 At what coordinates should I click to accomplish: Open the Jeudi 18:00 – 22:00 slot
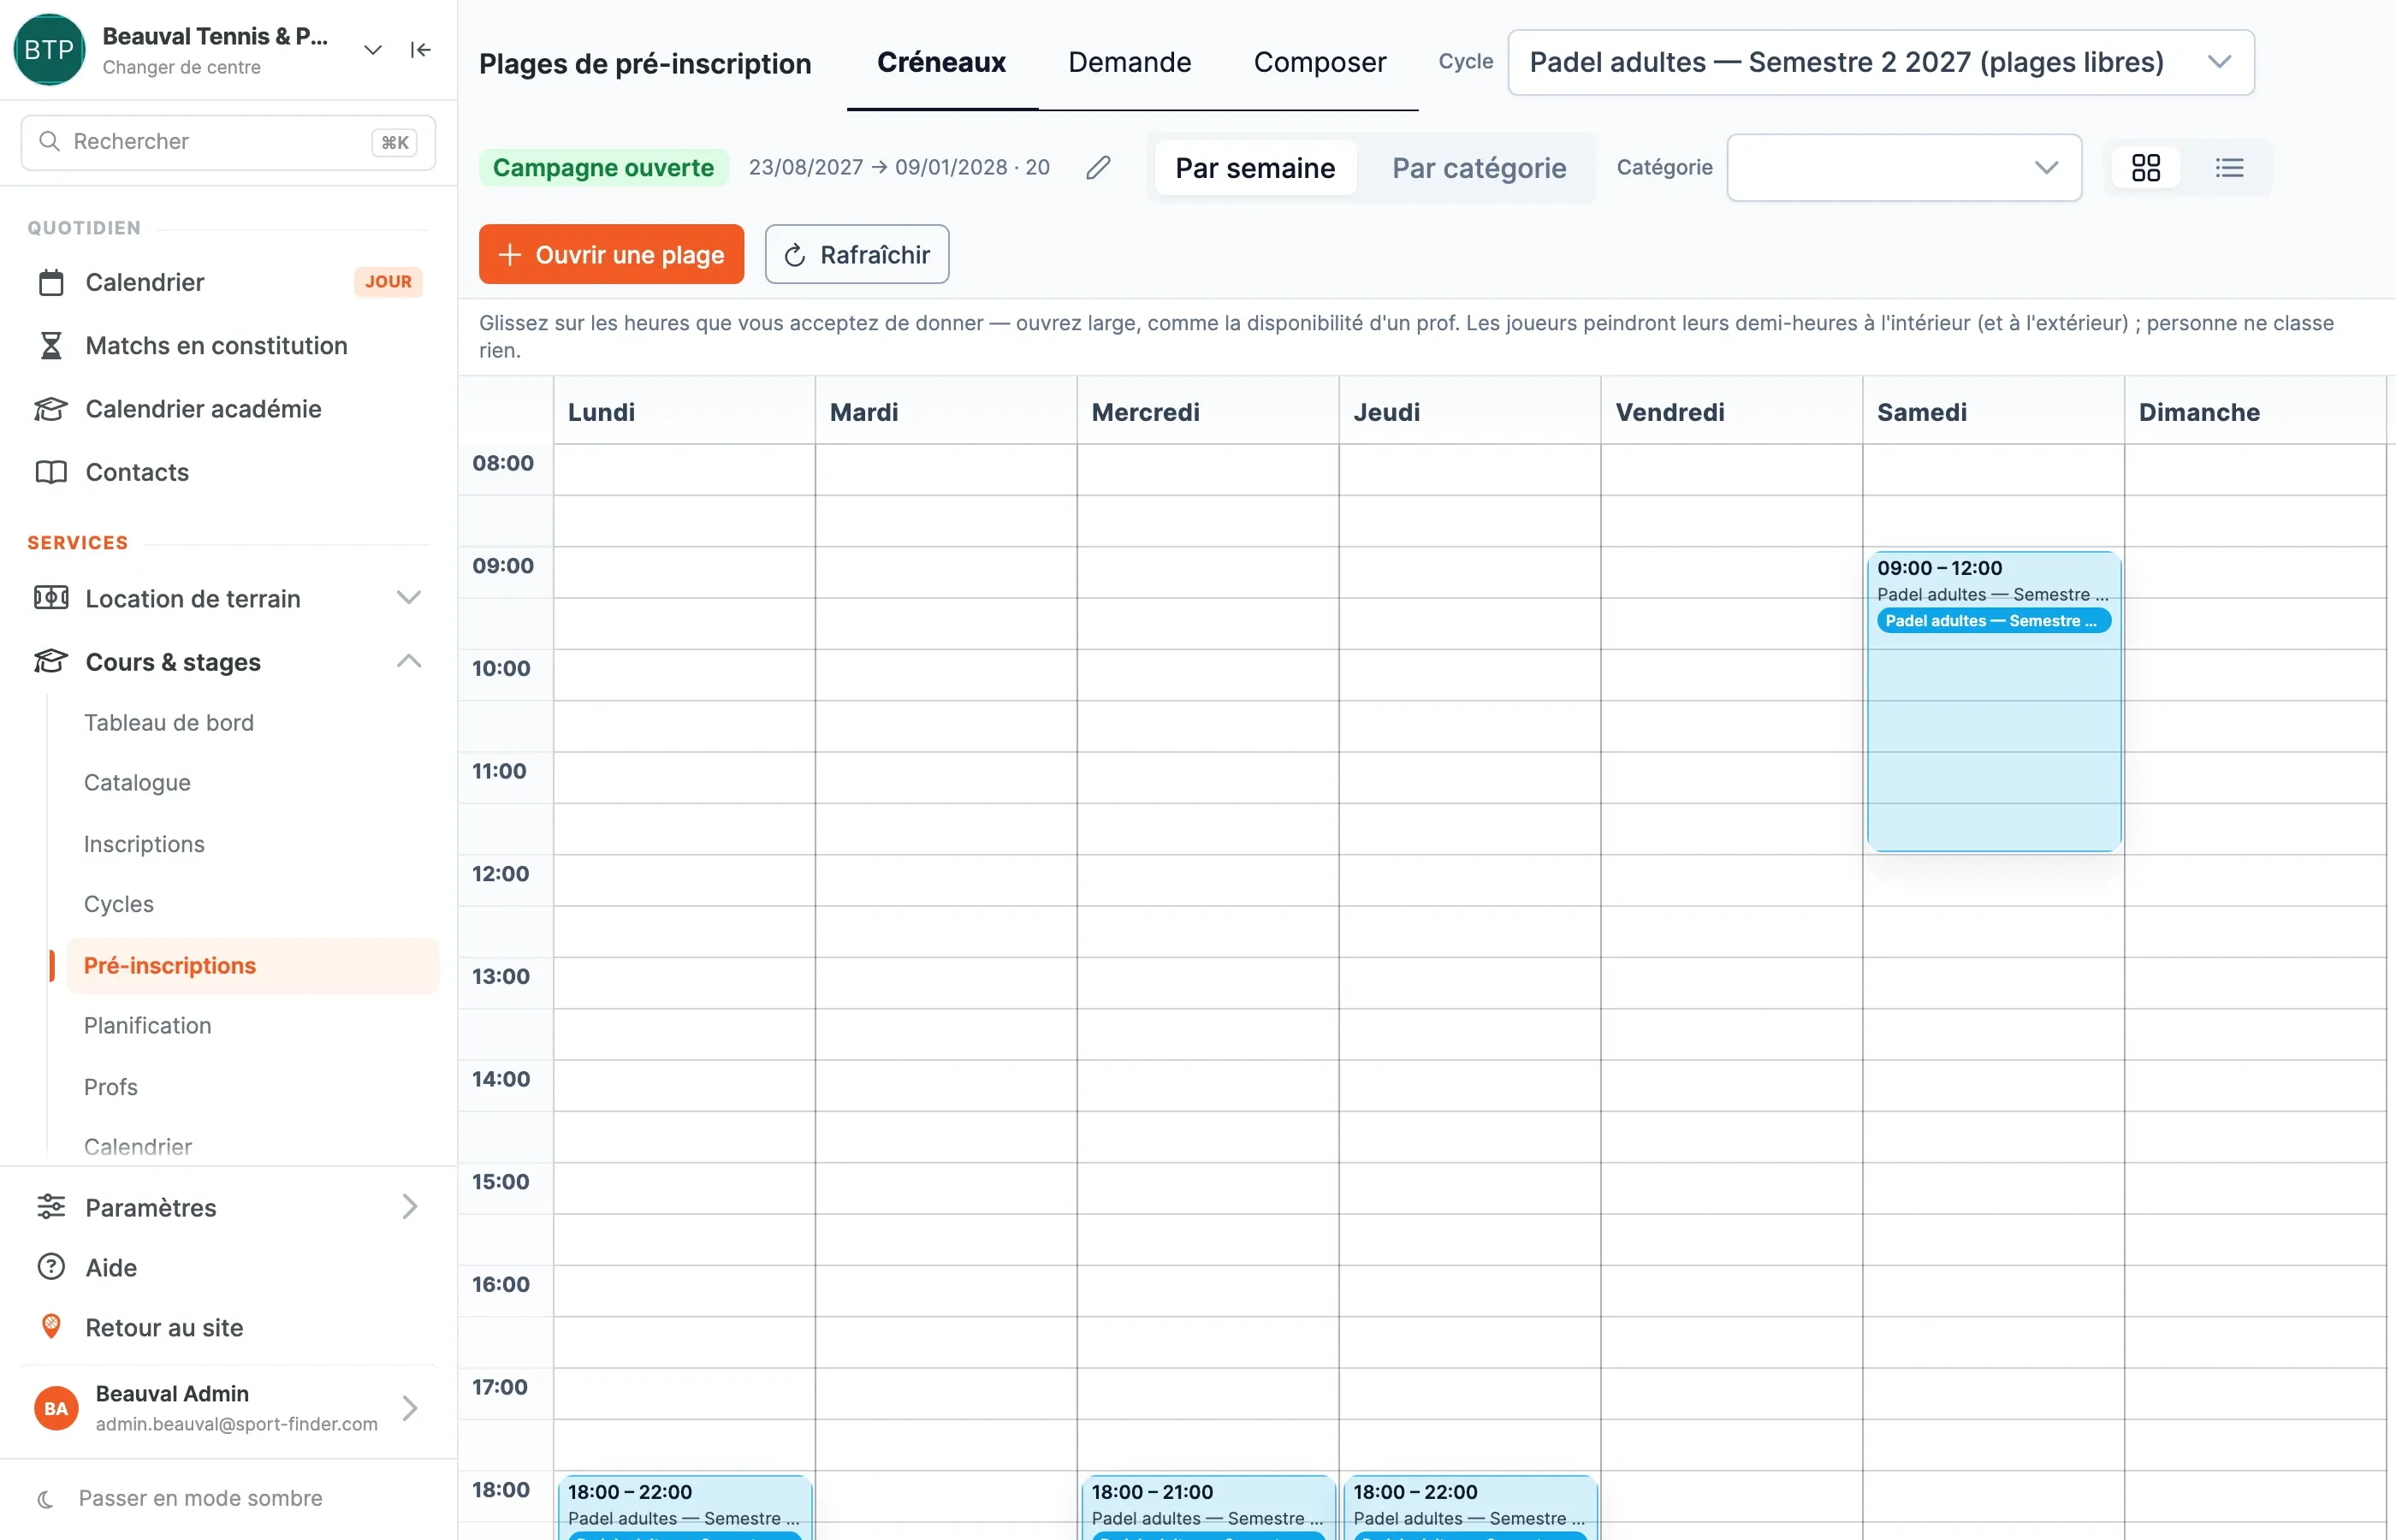(1469, 1507)
